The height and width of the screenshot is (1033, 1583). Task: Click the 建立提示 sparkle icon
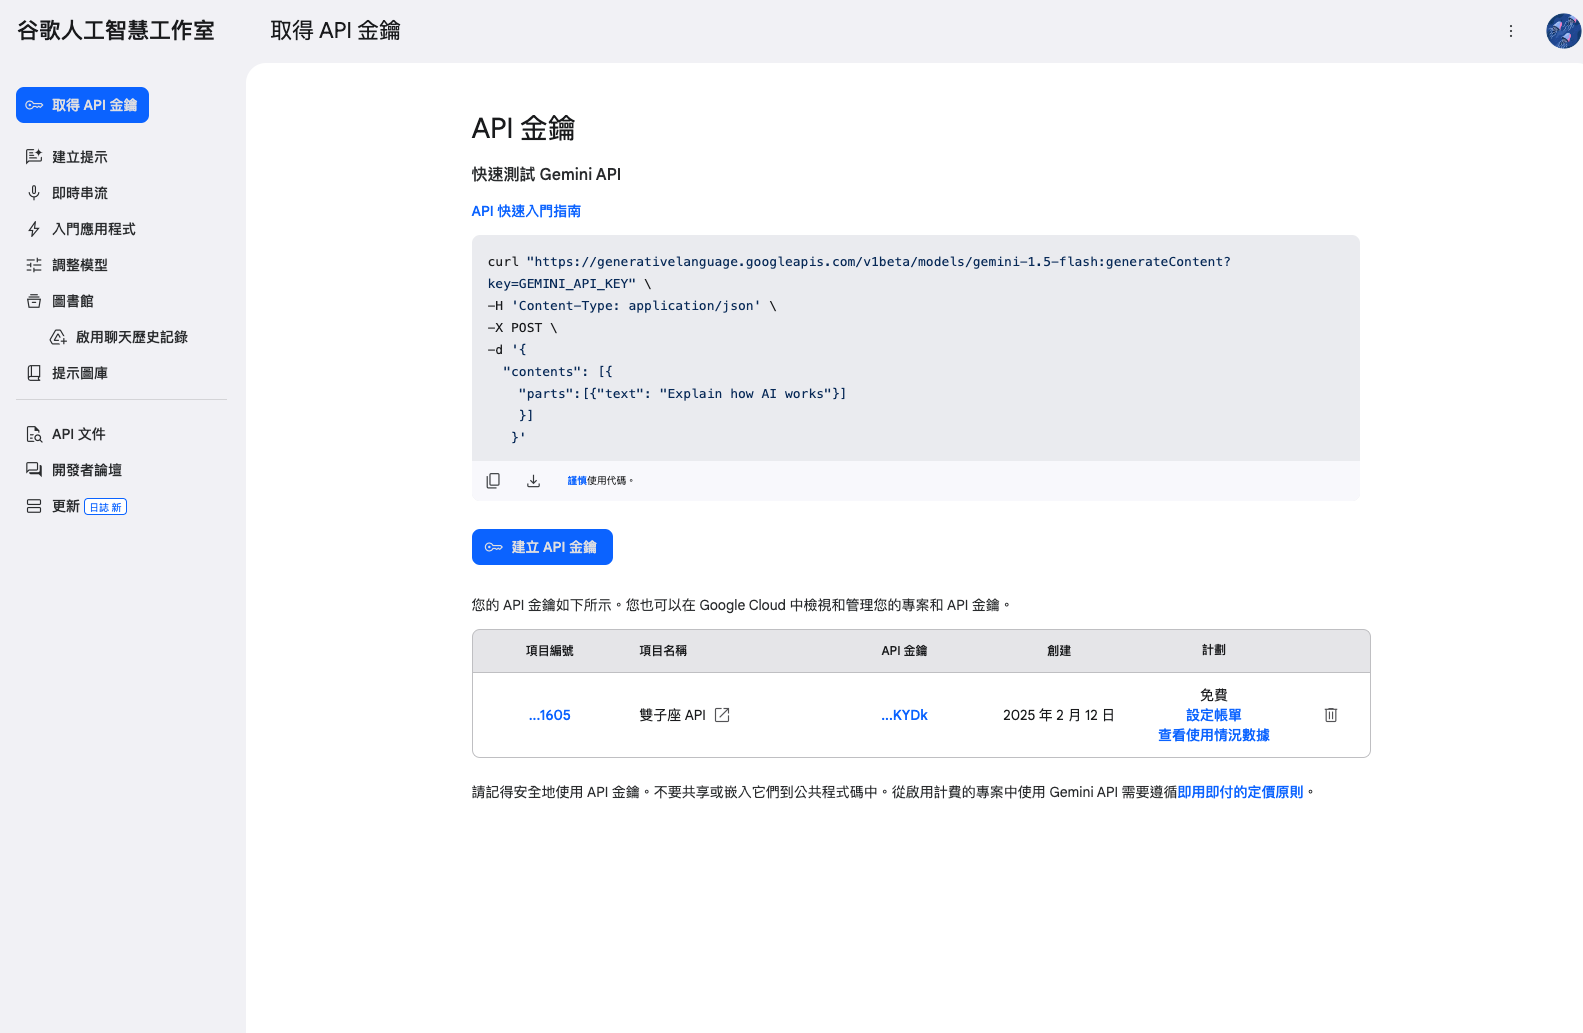34,157
